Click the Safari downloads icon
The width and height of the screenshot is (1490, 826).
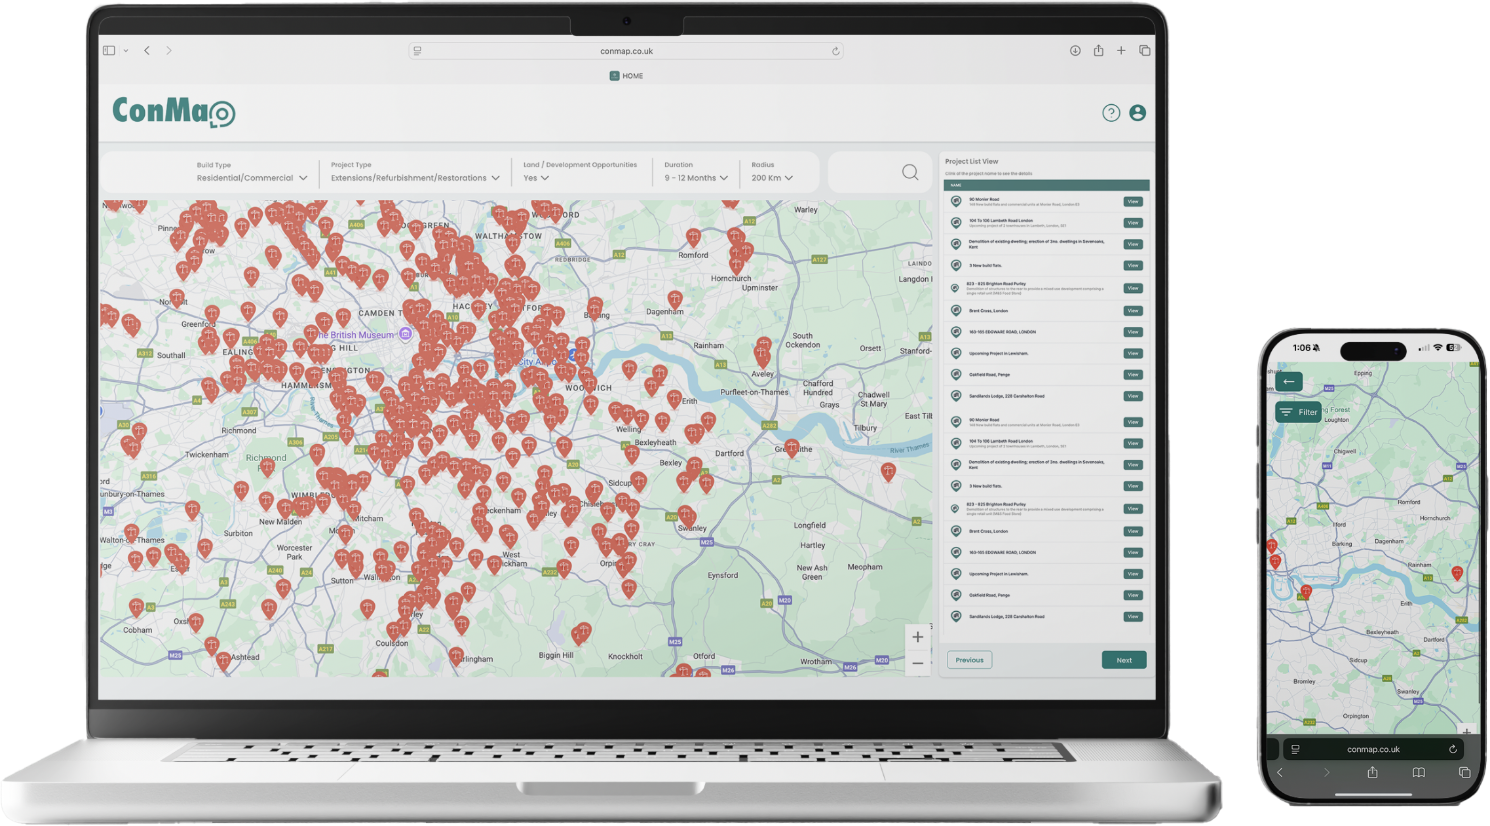(x=1075, y=51)
